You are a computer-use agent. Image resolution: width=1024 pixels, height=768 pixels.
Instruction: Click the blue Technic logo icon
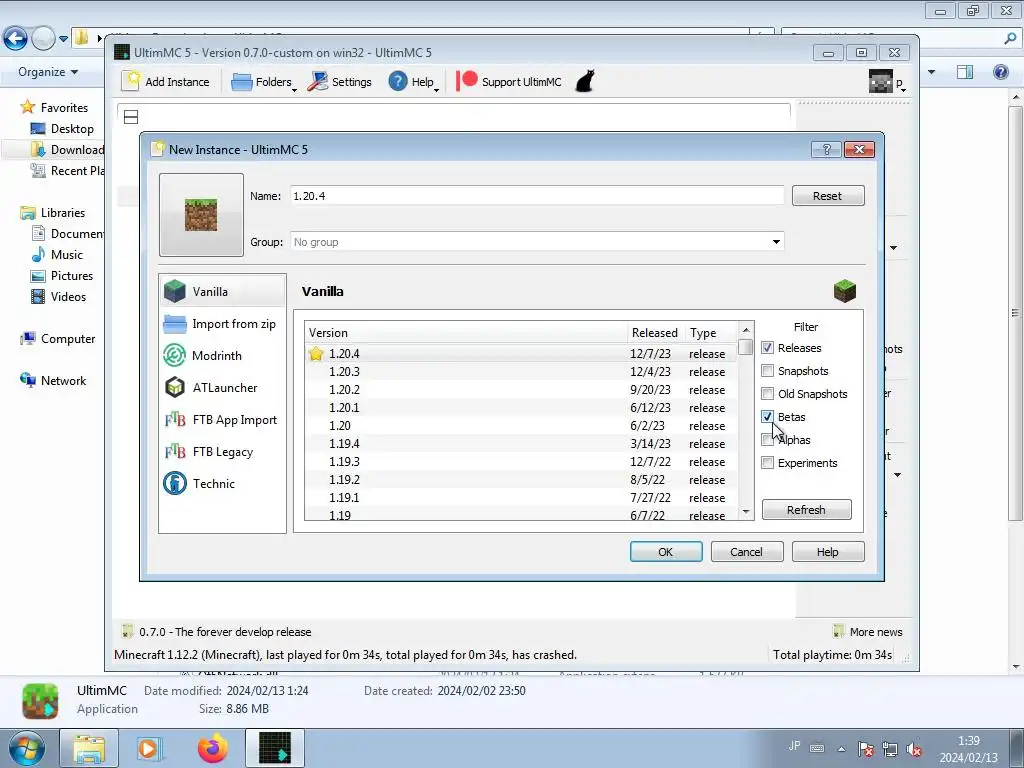175,484
